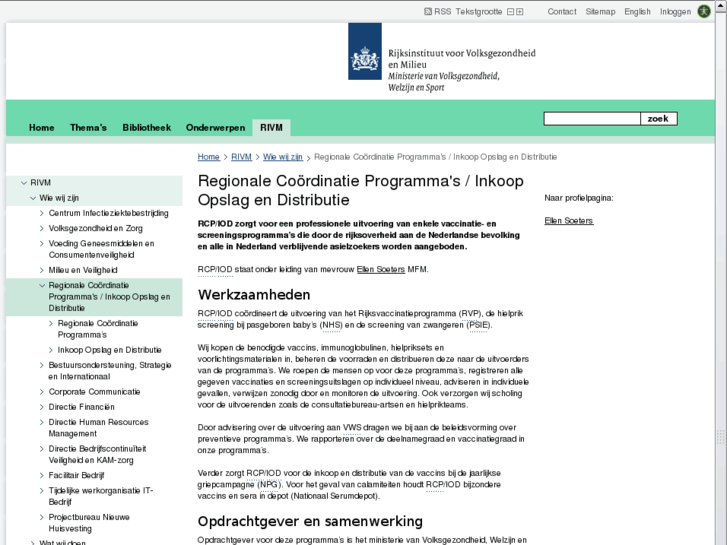
Task: Increase text size with plus icon
Action: (x=519, y=12)
